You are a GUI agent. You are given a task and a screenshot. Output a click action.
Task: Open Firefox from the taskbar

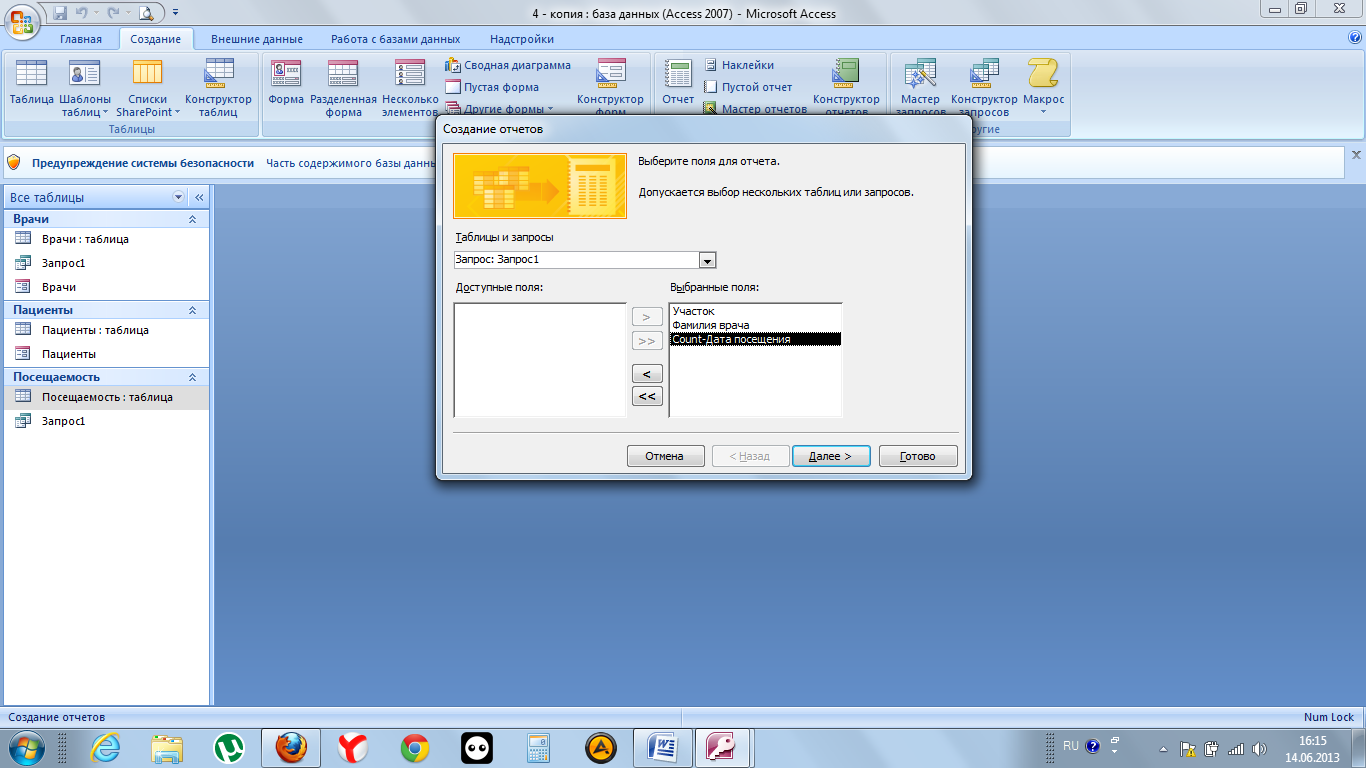click(x=291, y=747)
